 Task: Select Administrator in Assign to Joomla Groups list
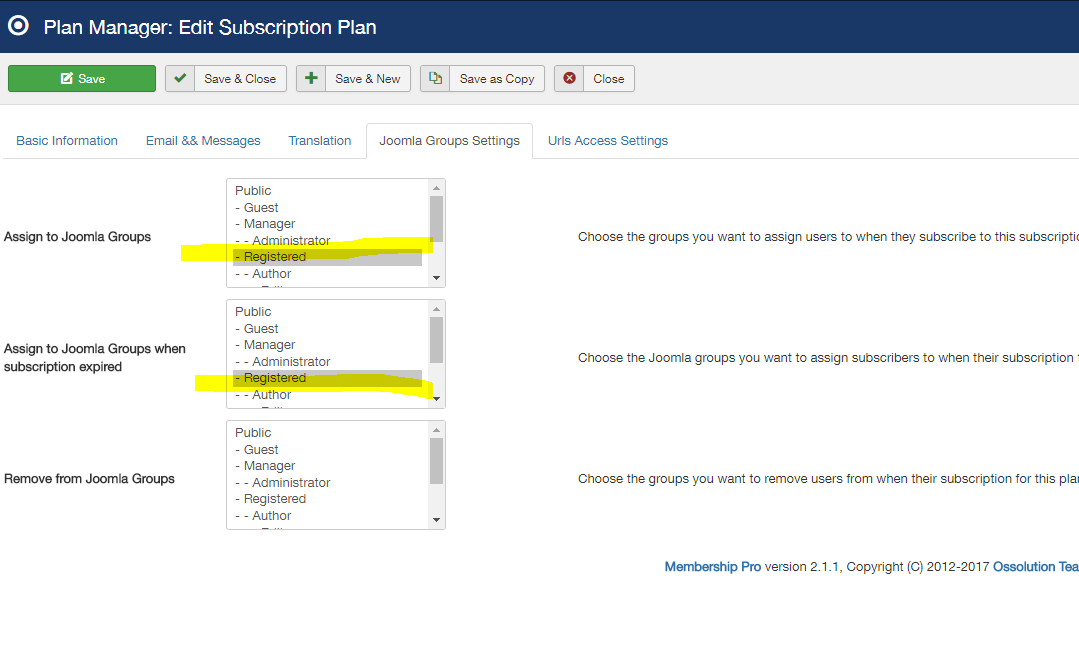tap(328, 240)
